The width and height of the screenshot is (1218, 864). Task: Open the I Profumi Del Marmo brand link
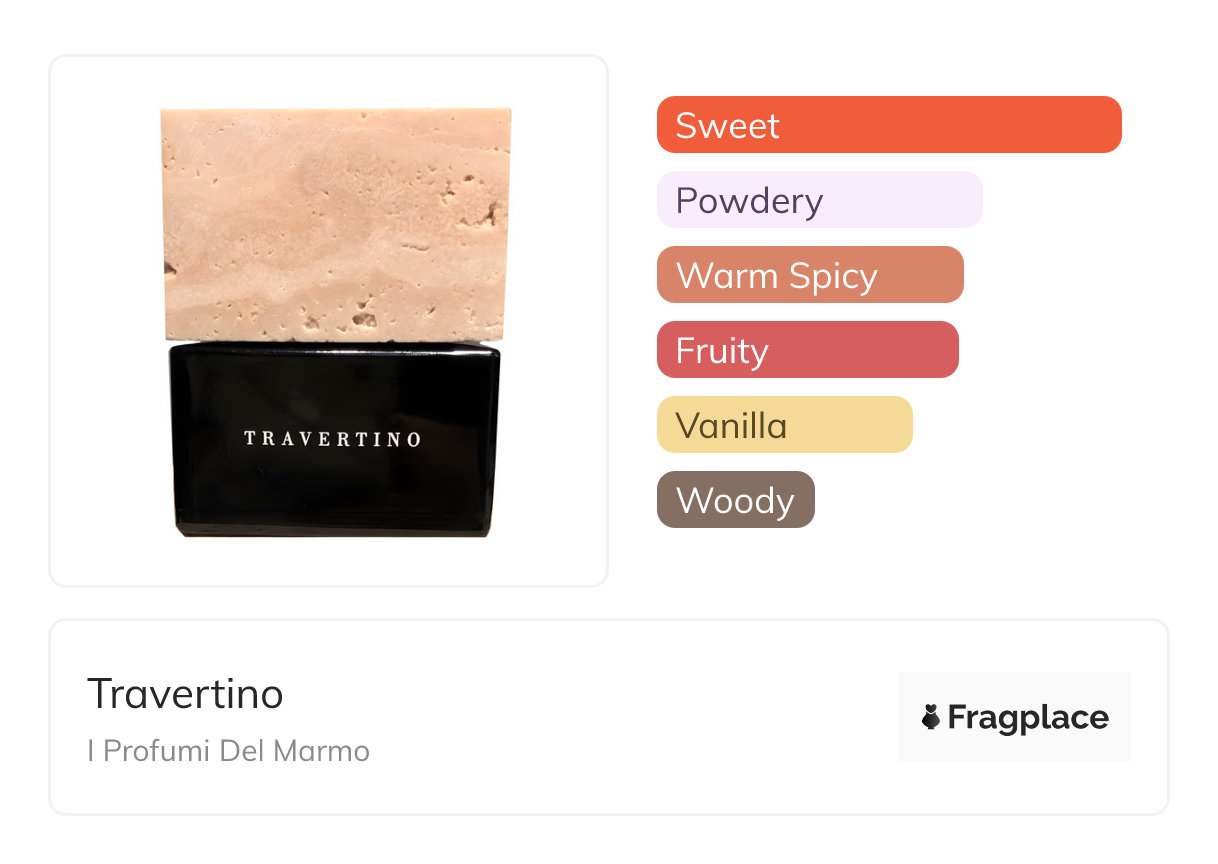tap(228, 751)
